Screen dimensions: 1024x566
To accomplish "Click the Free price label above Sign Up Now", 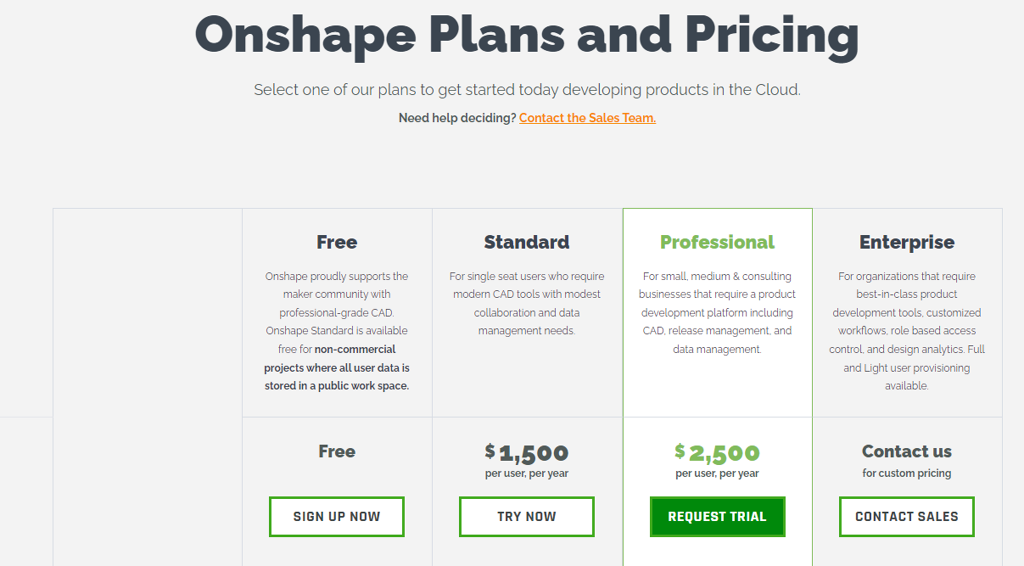I will pos(337,451).
